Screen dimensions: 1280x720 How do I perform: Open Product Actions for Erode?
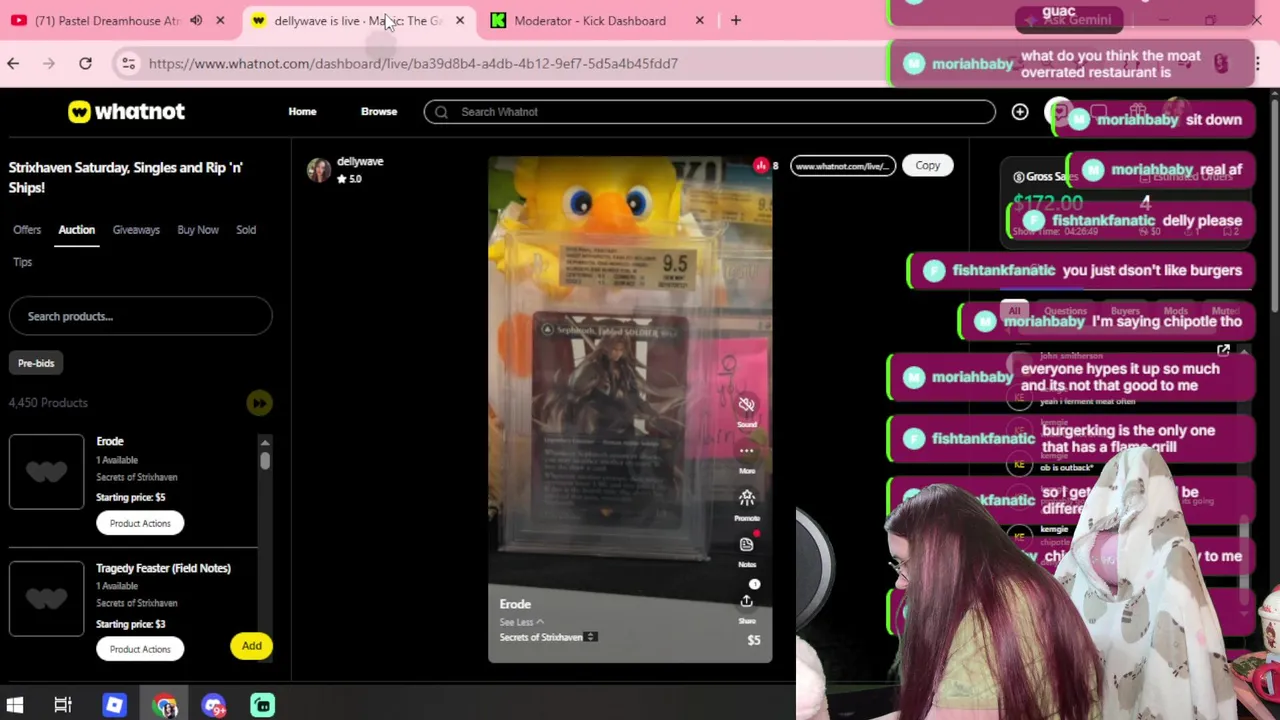pos(140,523)
